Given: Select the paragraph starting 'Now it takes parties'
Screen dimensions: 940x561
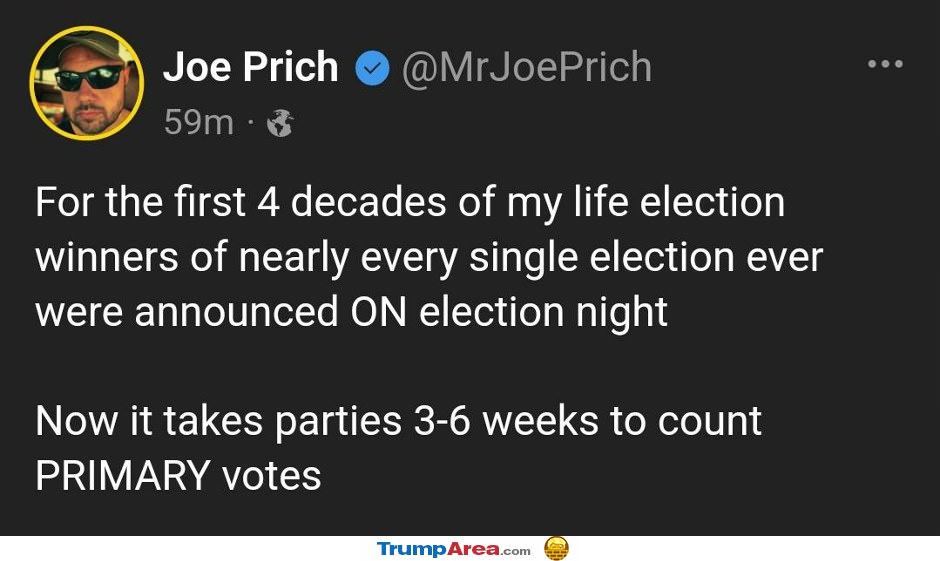Looking at the screenshot, I should pos(398,448).
